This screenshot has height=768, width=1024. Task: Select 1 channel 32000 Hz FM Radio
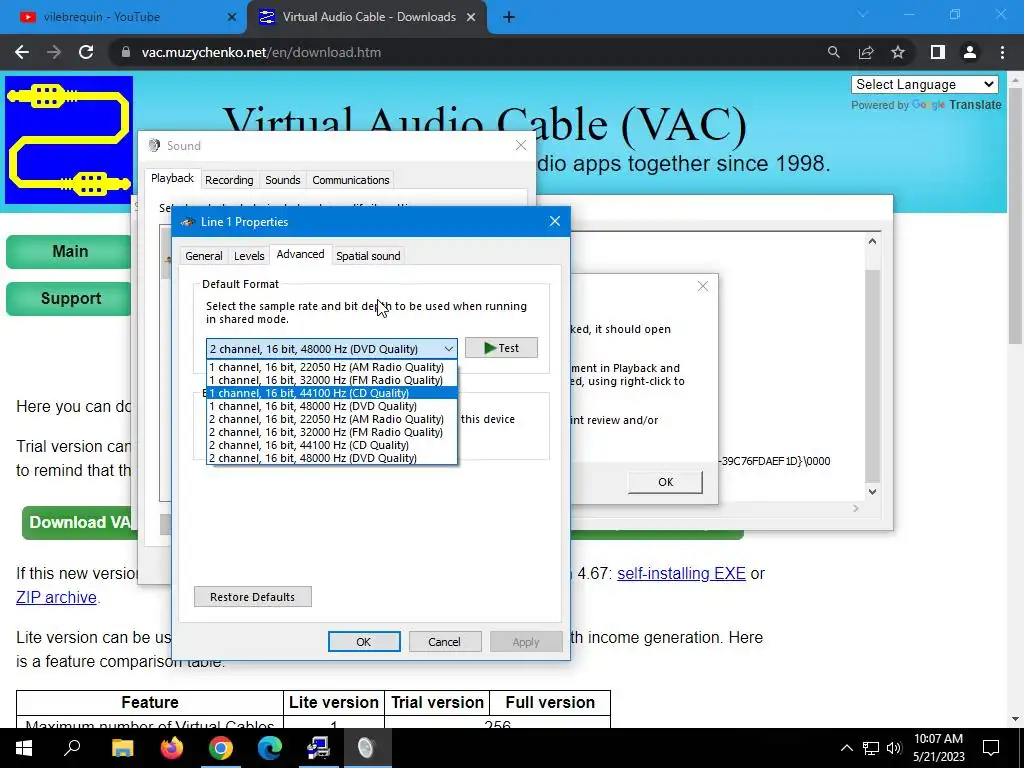[x=332, y=380]
